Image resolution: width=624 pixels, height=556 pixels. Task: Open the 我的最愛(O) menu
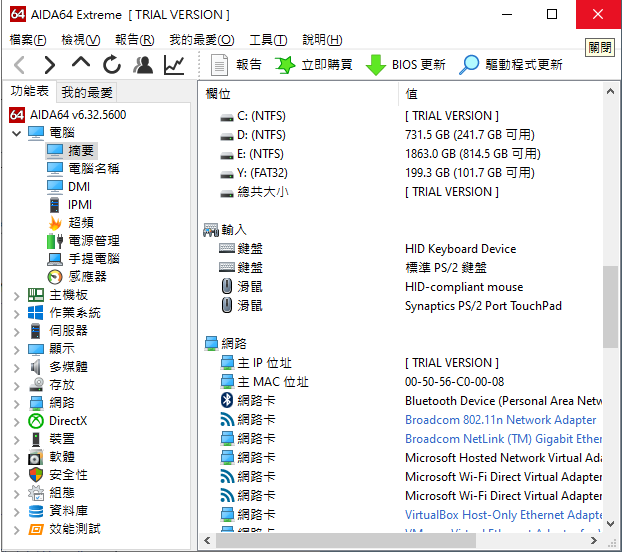[x=202, y=40]
